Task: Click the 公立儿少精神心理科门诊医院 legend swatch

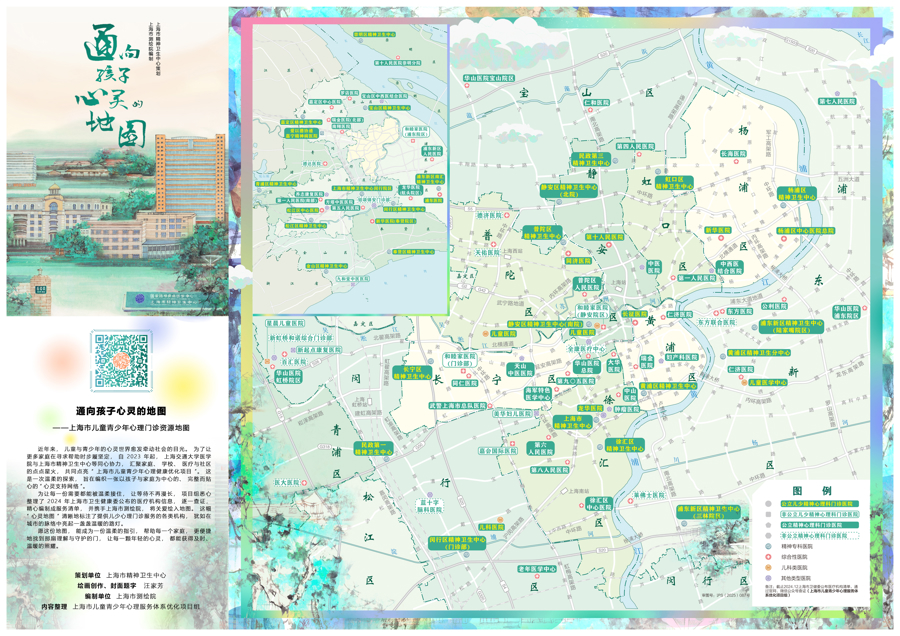Action: click(818, 505)
